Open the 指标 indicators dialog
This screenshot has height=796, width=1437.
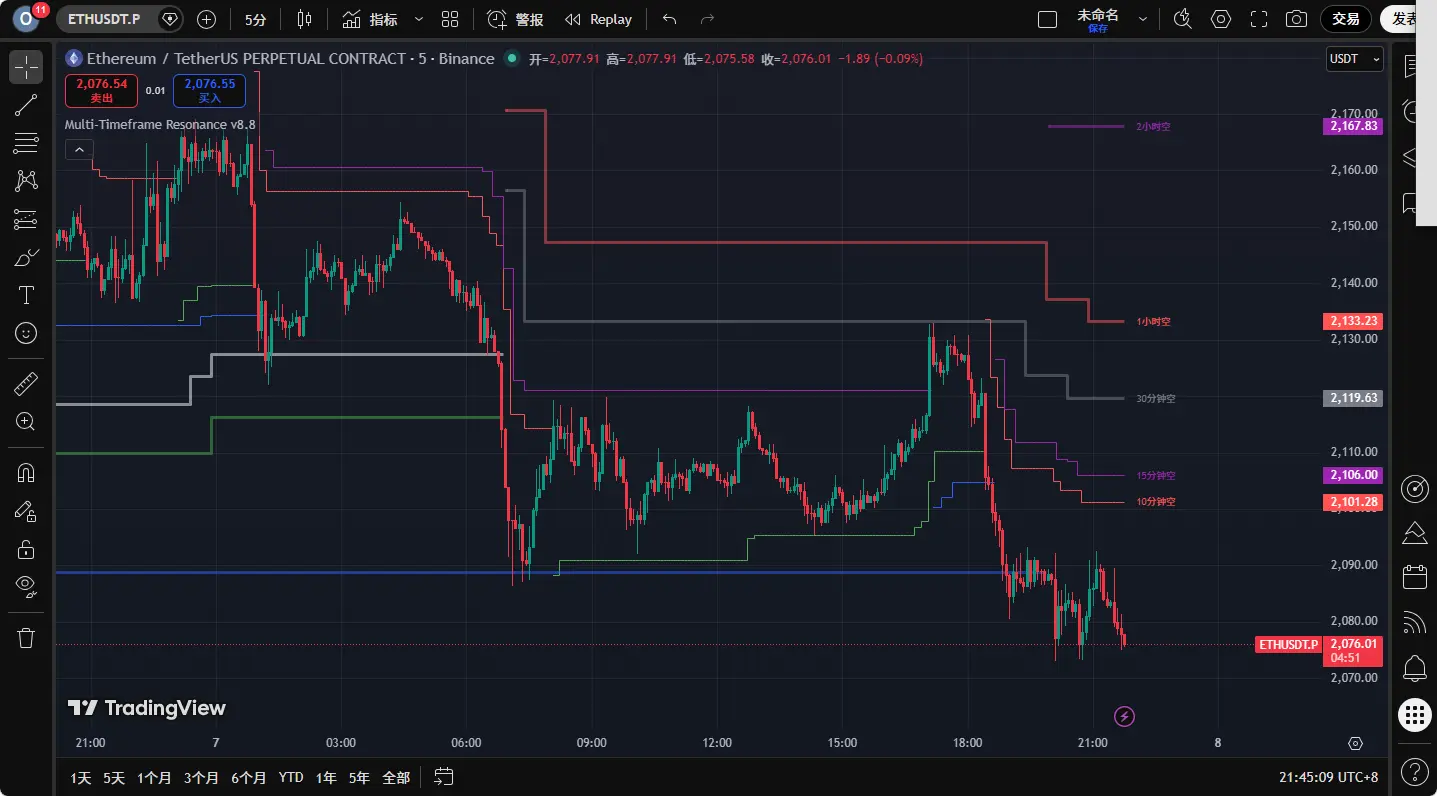coord(370,19)
